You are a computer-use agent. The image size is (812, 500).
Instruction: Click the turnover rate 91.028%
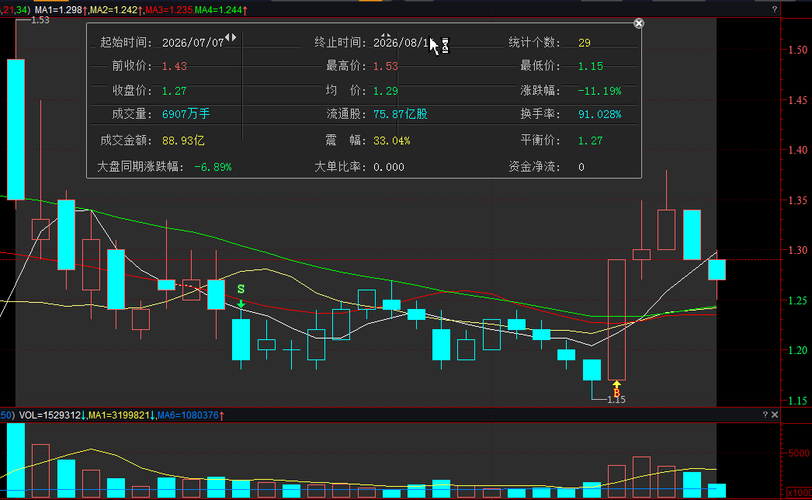click(x=600, y=114)
